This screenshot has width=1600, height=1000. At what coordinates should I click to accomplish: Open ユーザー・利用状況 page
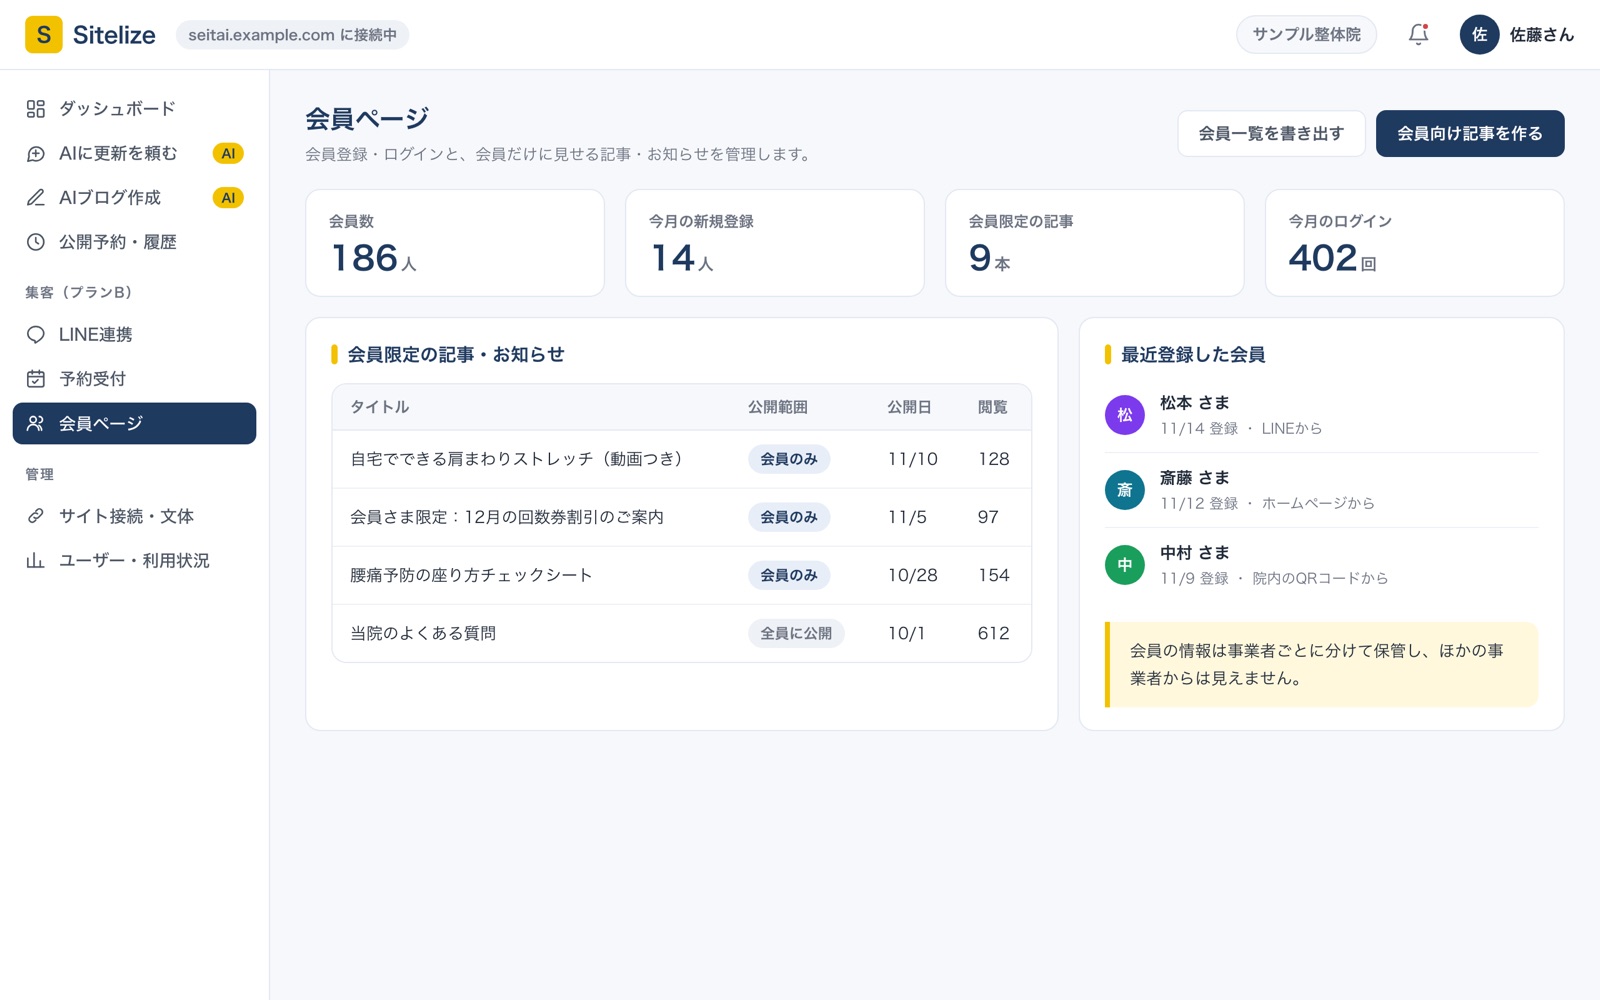pos(134,561)
